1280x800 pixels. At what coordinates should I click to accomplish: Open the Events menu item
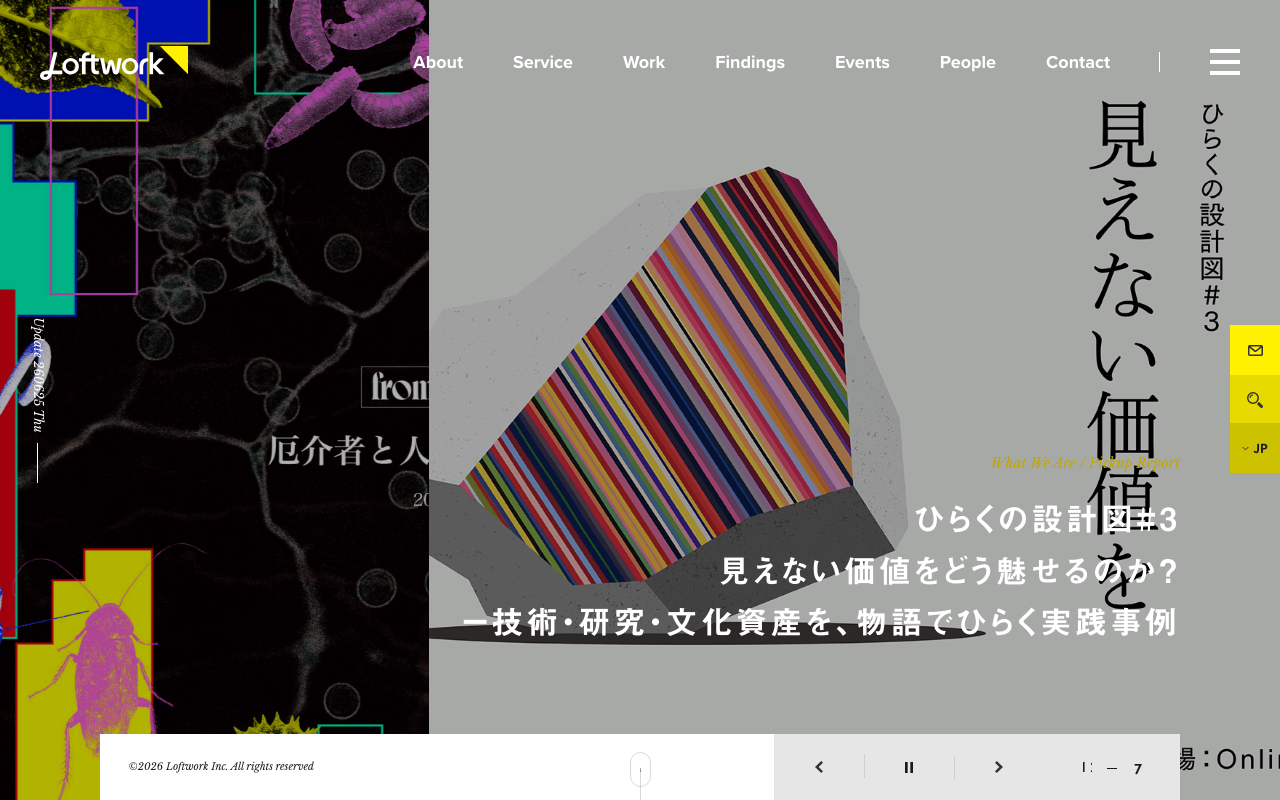(x=862, y=62)
